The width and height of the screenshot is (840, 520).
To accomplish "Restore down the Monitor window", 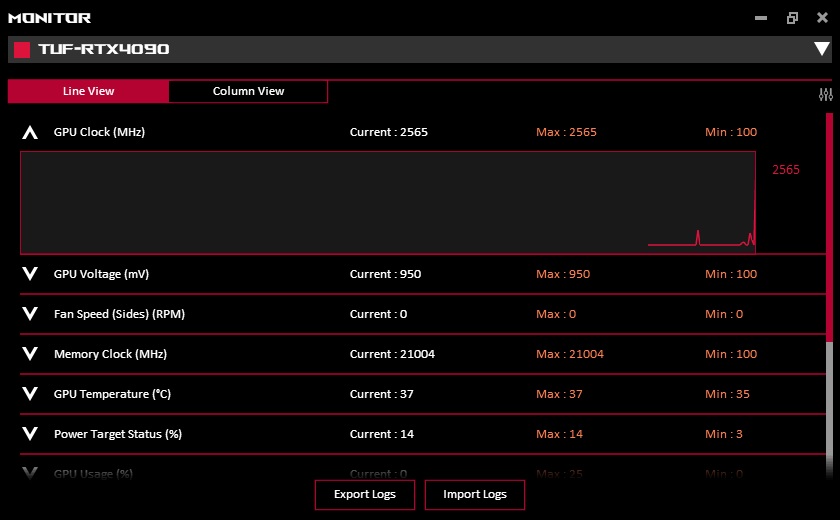I will 792,18.
